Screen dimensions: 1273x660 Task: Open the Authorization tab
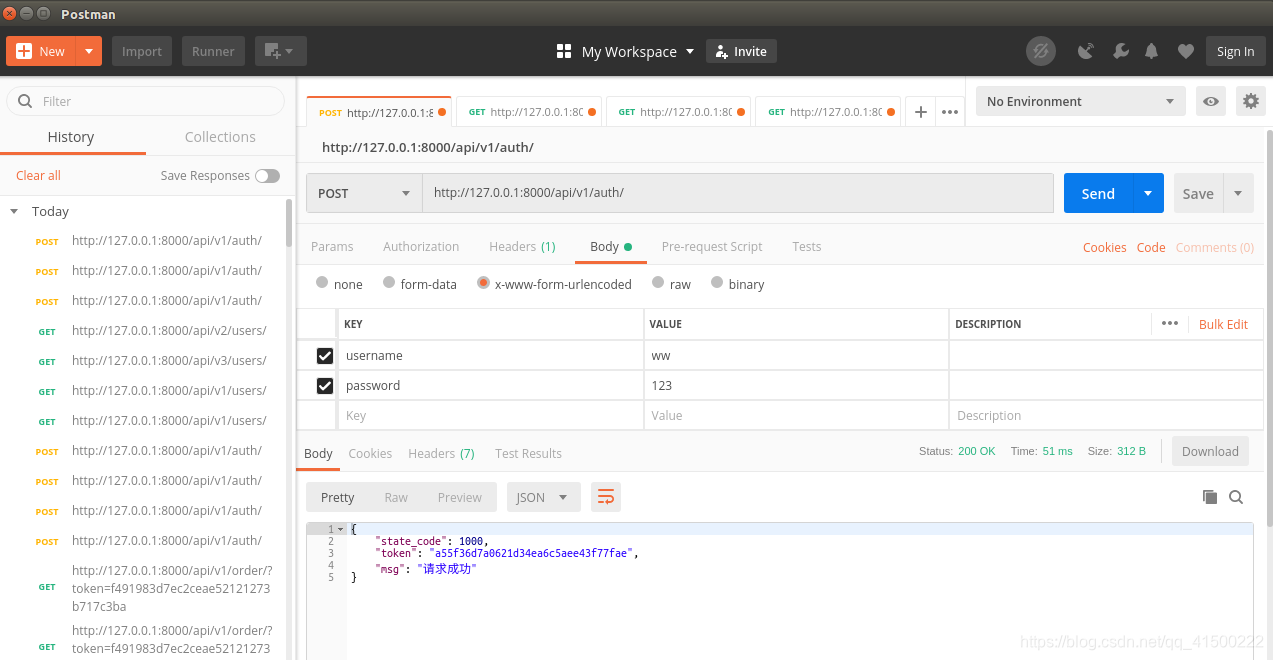point(421,246)
